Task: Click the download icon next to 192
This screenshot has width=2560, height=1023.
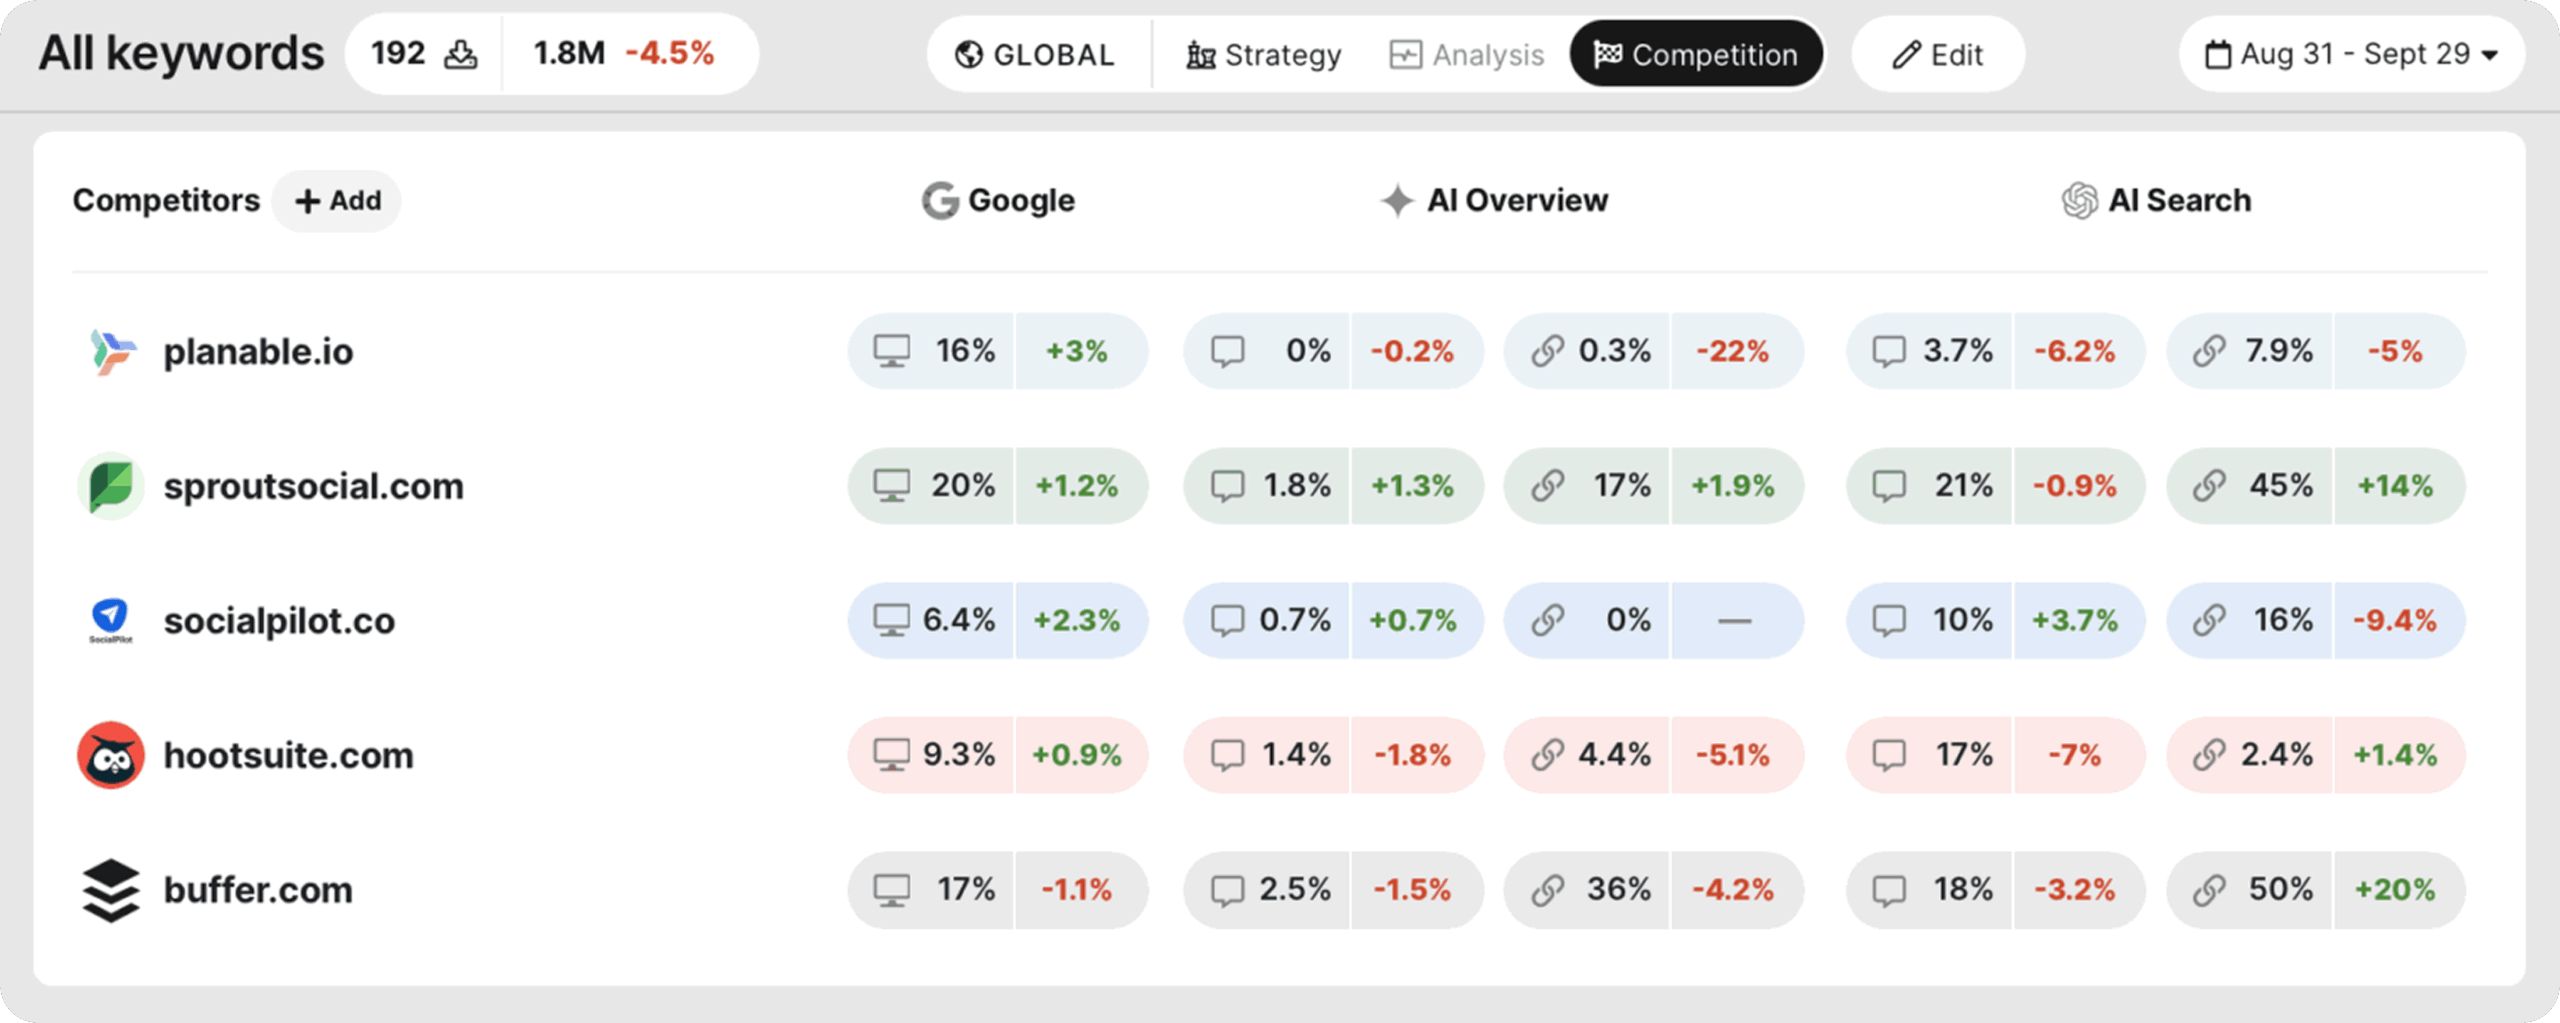Action: click(460, 54)
